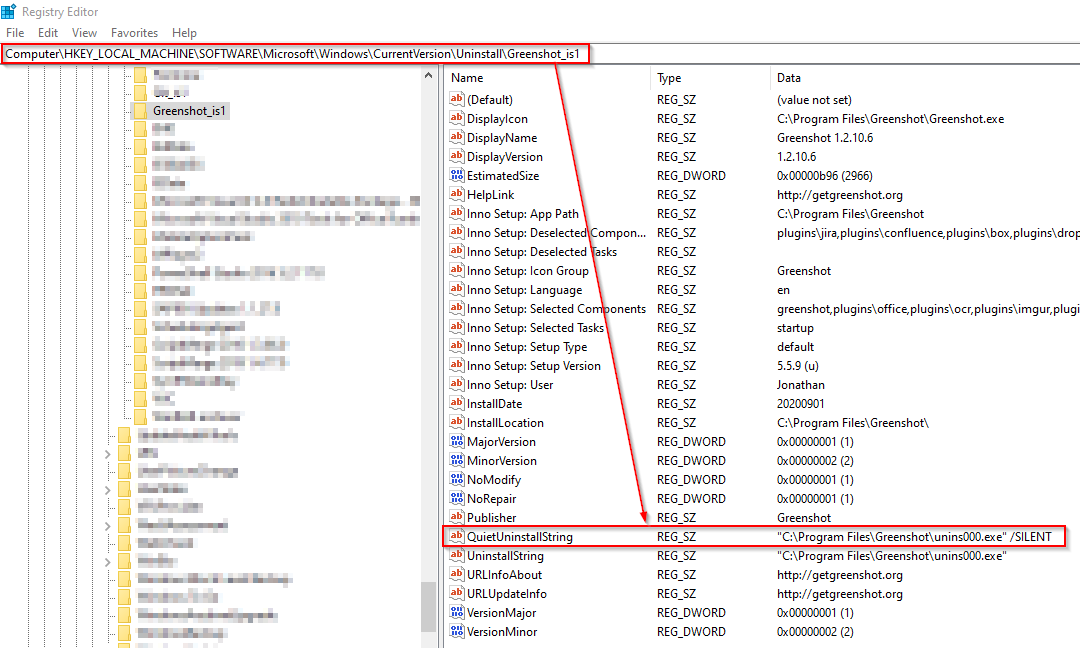Viewport: 1080px width, 648px height.
Task: Select the QuietUninstallString value icon
Action: point(457,536)
